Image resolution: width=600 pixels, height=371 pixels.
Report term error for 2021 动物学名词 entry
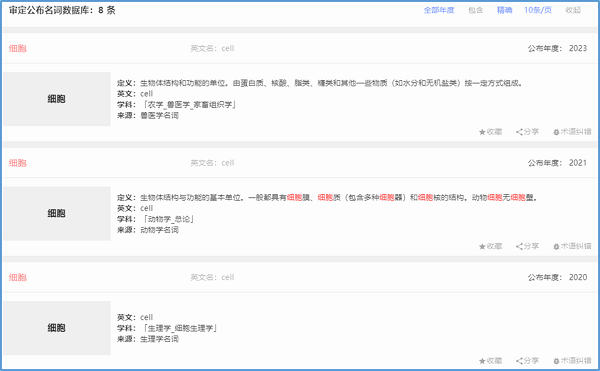[x=572, y=246]
